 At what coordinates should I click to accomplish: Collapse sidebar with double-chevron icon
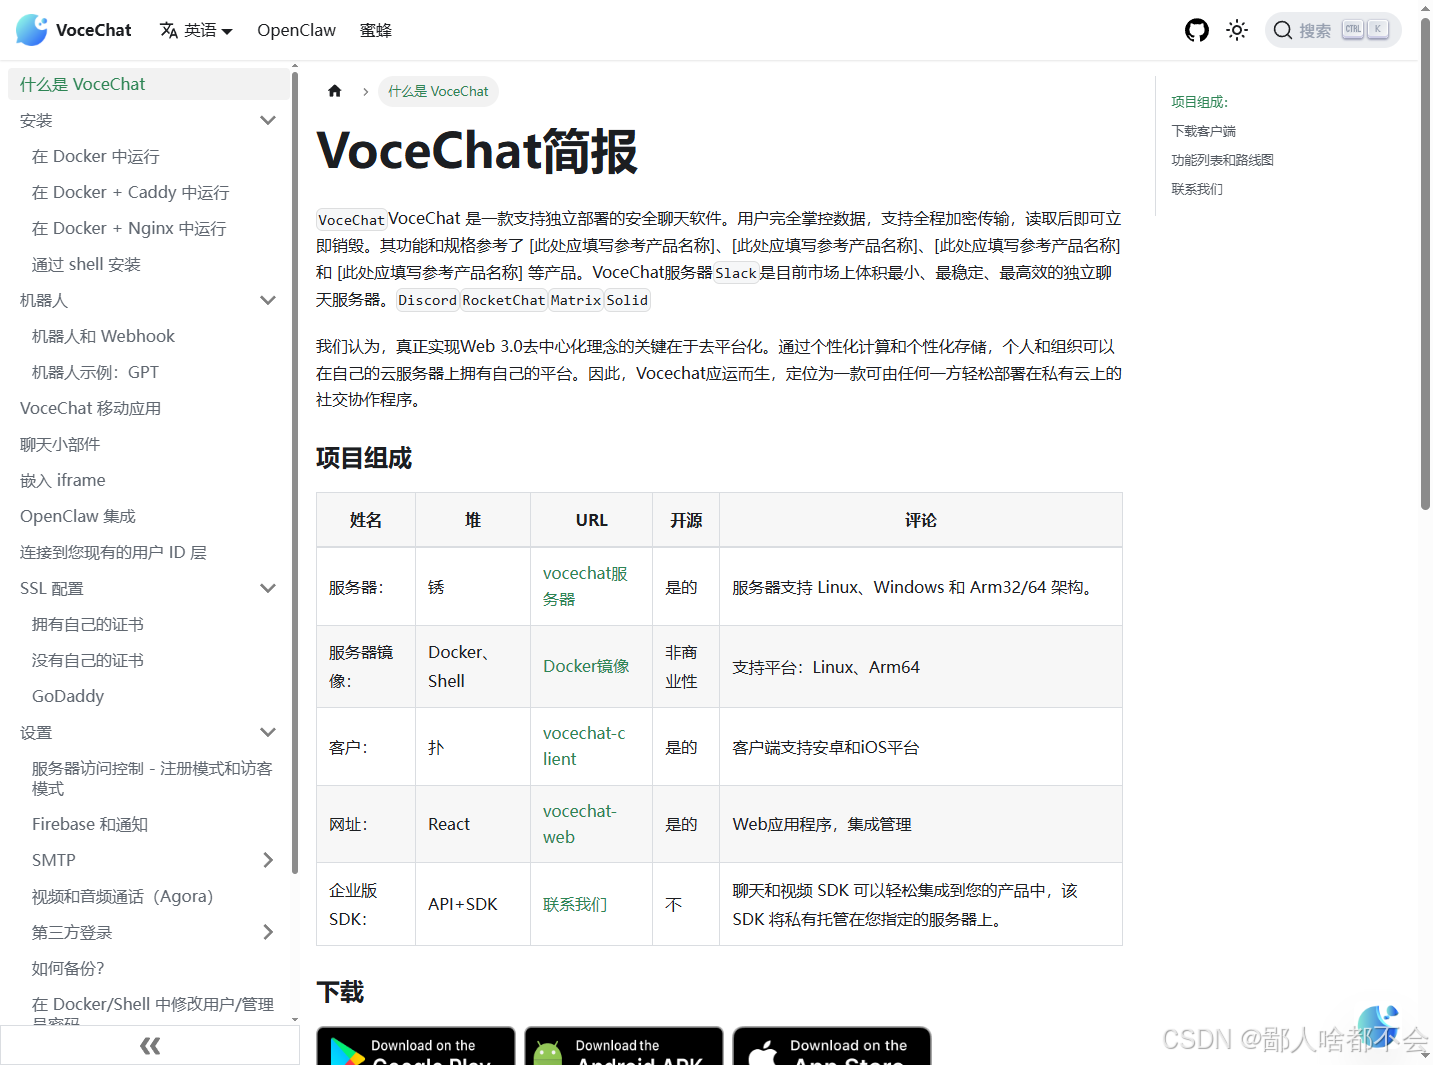pos(150,1046)
